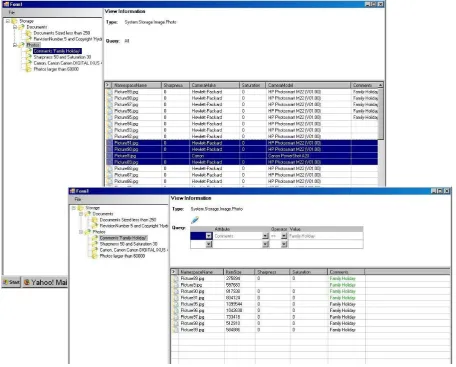Click the Value field containing Family Holiday
The image size is (456, 367).
pyautogui.click(x=326, y=236)
